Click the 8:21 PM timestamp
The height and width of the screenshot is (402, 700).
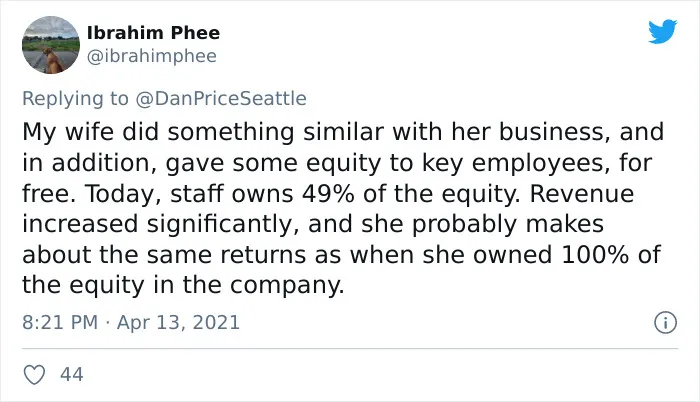click(x=60, y=322)
